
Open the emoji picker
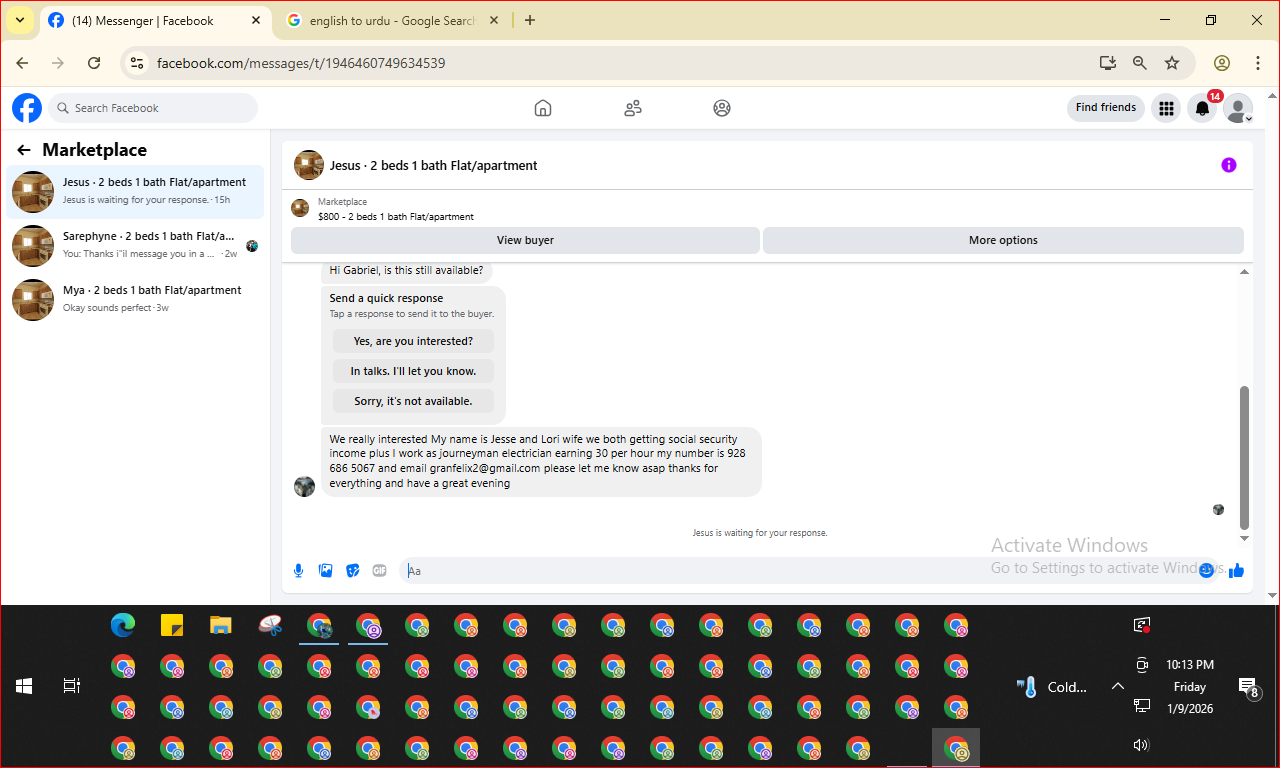coord(1207,570)
